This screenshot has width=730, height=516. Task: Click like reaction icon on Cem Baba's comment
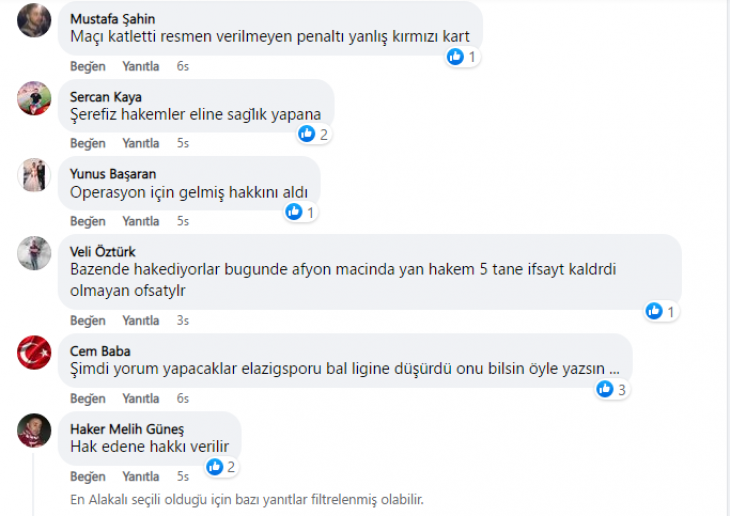coord(605,389)
